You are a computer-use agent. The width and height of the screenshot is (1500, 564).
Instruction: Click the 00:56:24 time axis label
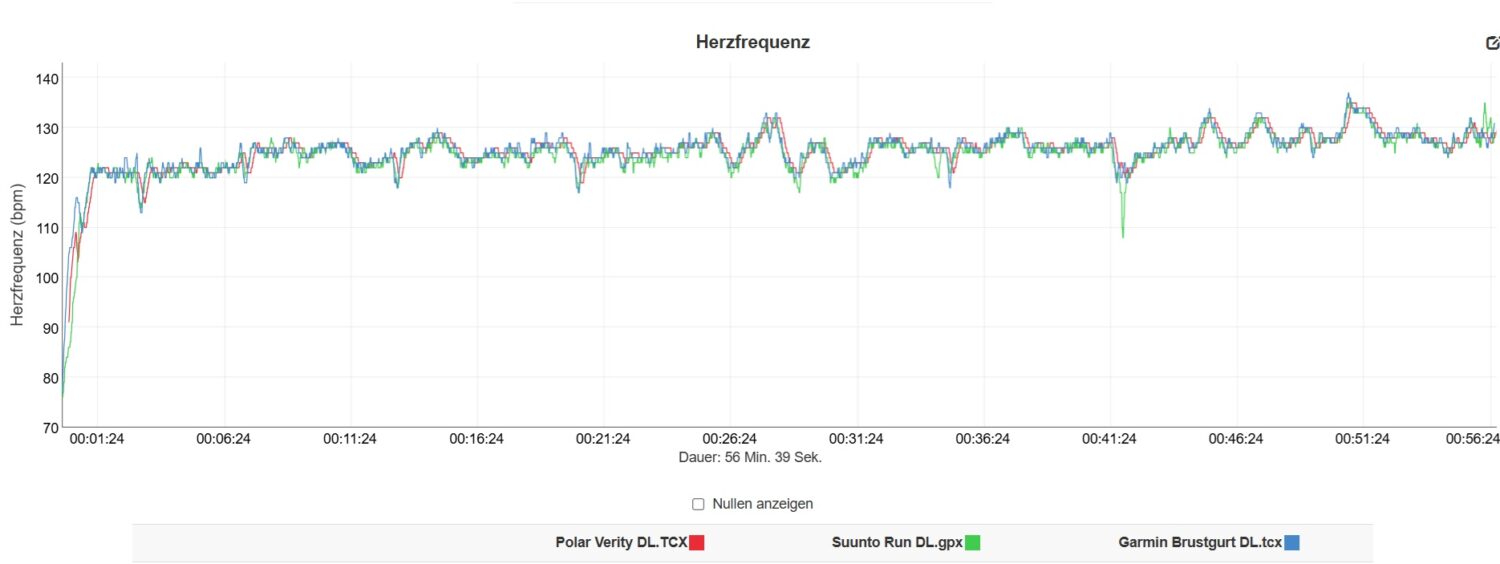point(1472,439)
